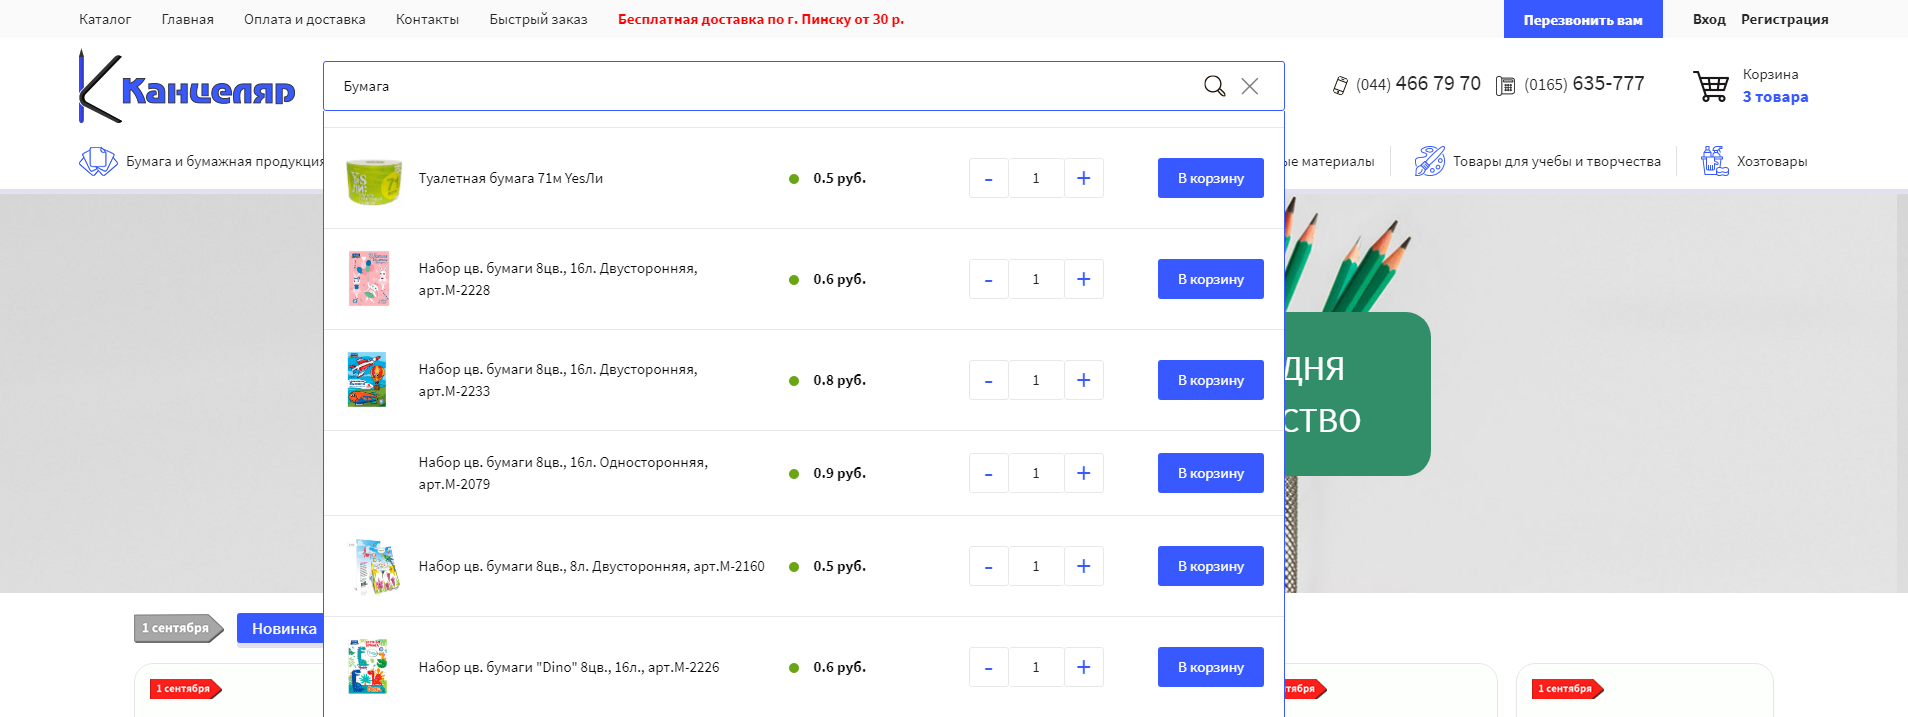
Task: Click the magnifying glass search icon
Action: 1214,86
